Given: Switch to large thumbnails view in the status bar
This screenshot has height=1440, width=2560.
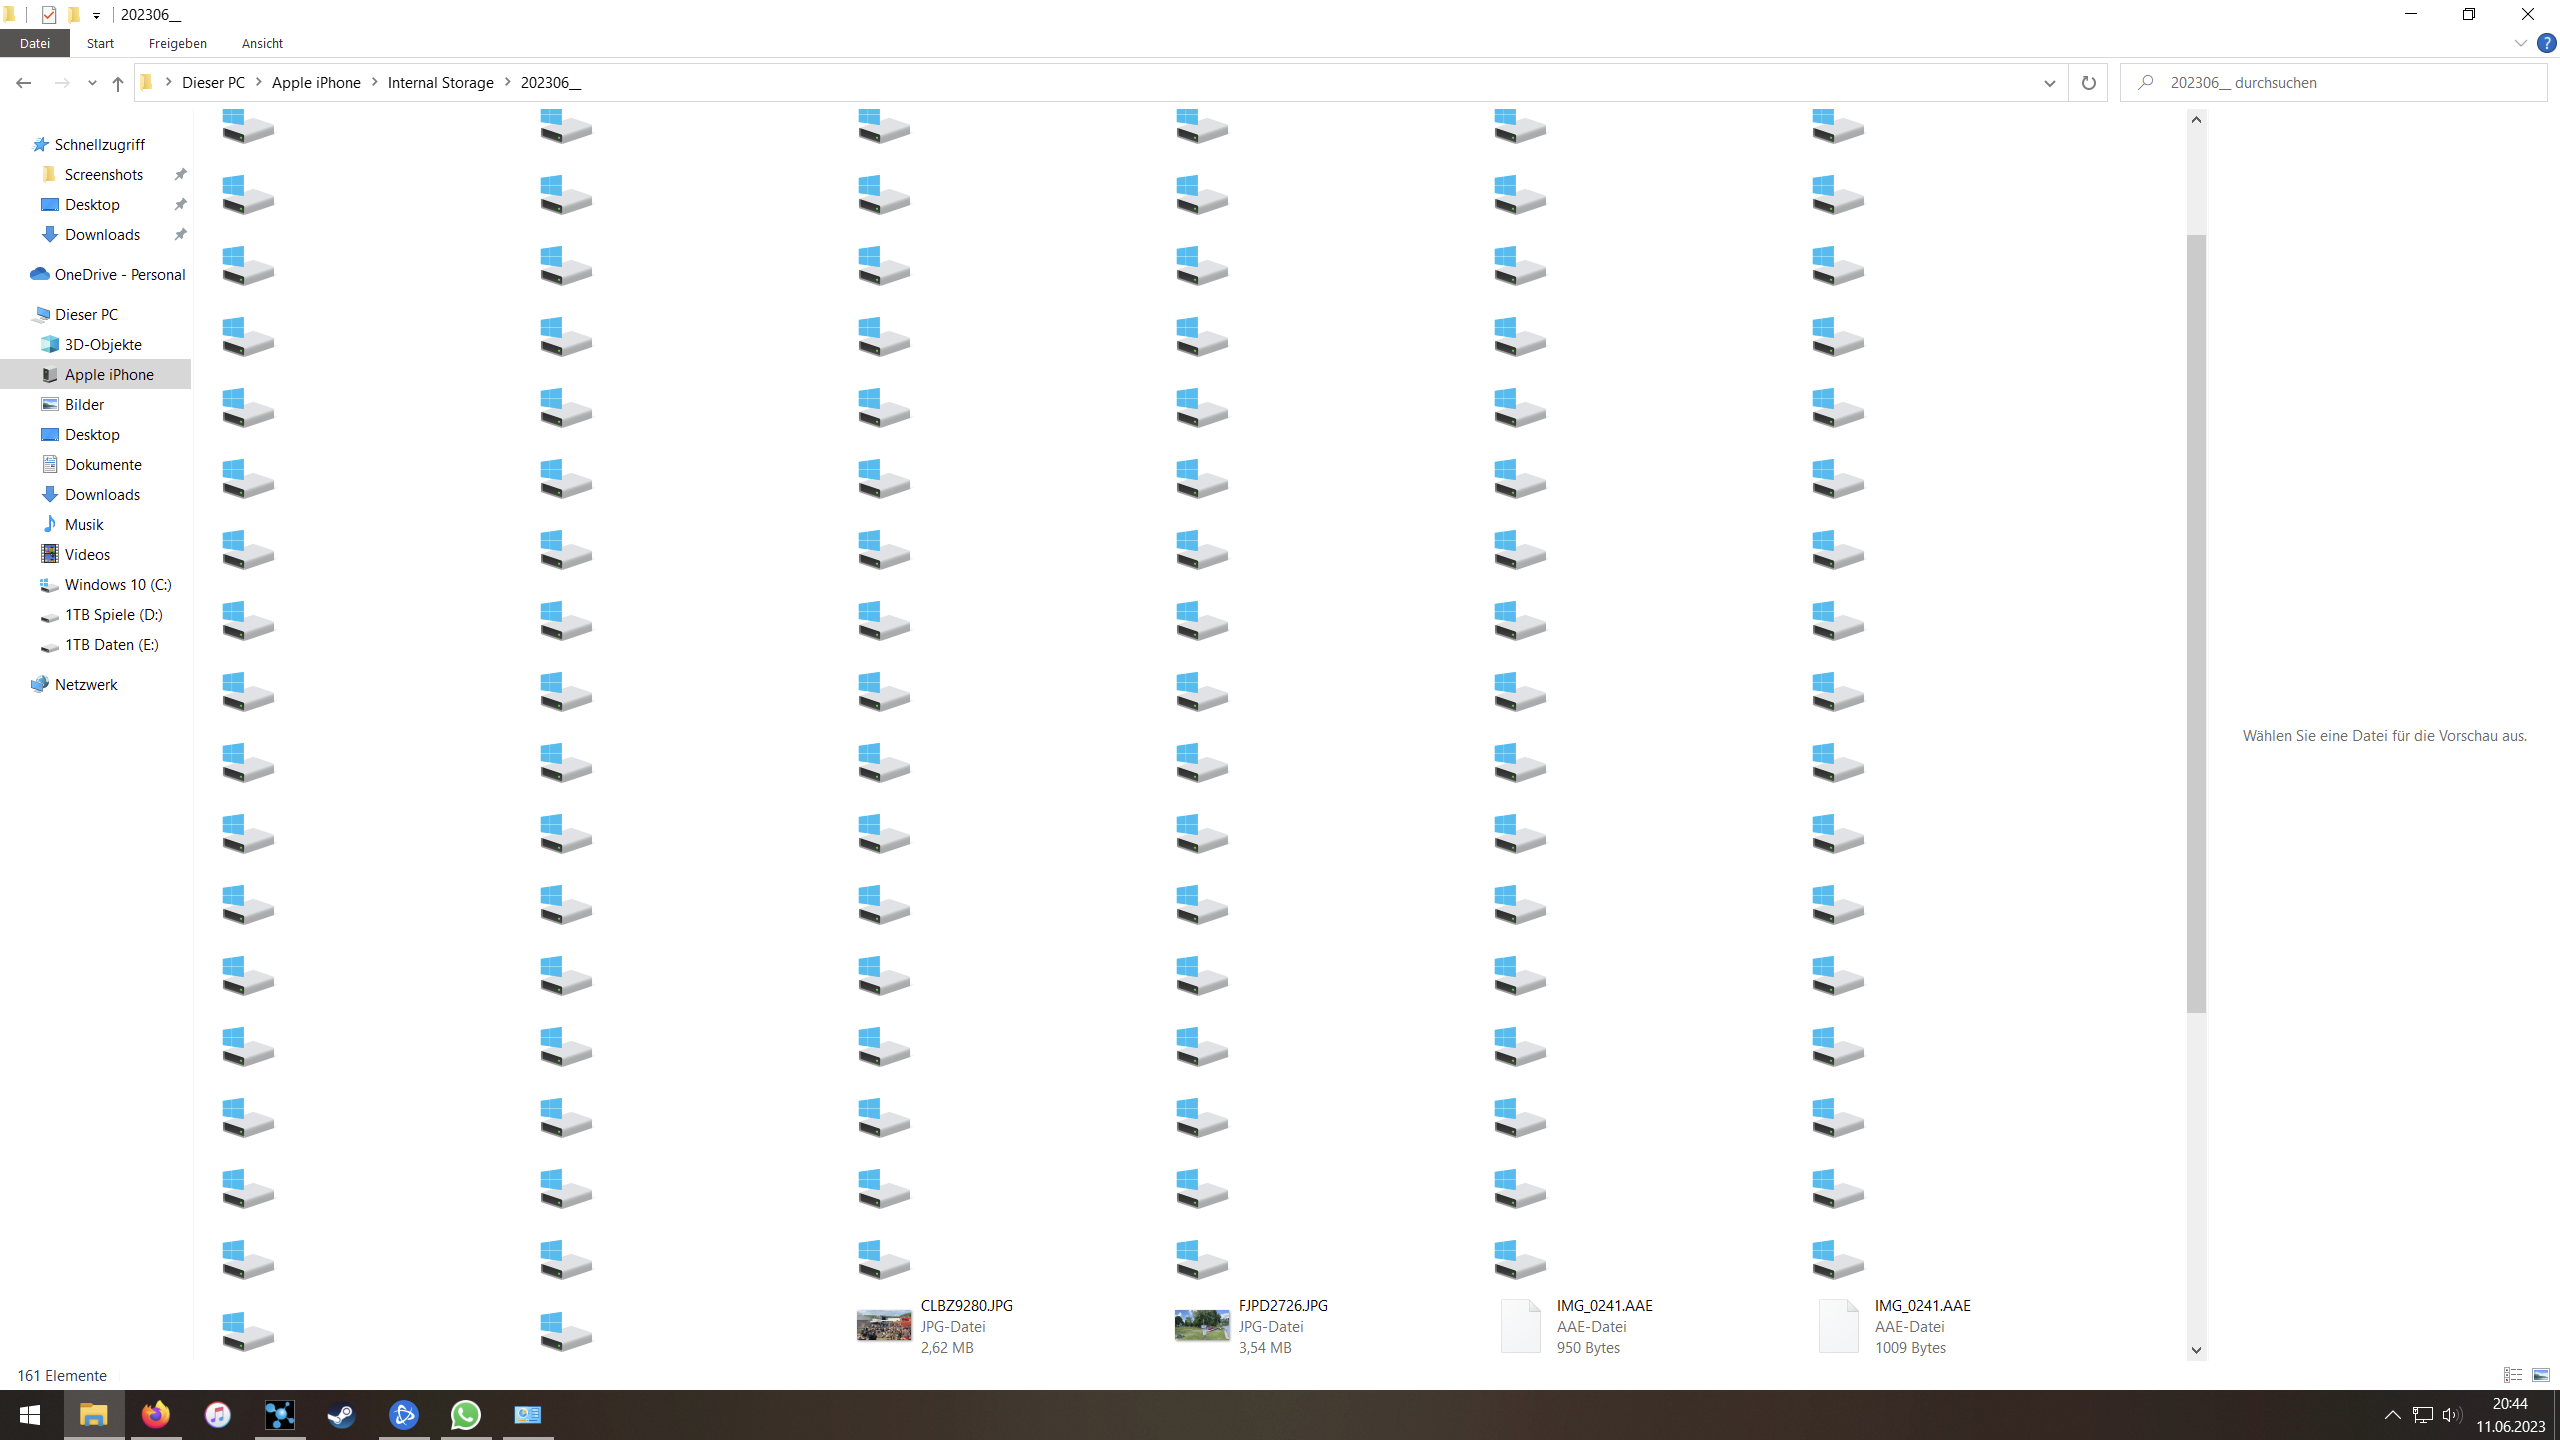Looking at the screenshot, I should tap(2541, 1375).
